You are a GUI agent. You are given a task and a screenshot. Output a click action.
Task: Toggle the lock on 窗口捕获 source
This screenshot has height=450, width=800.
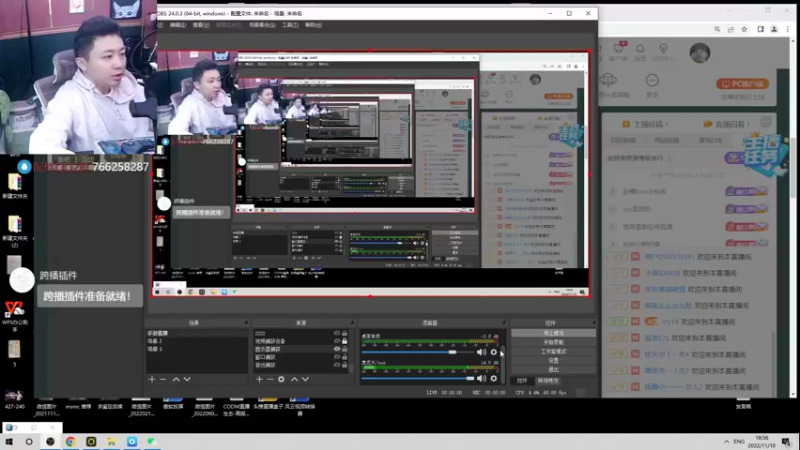pos(344,357)
